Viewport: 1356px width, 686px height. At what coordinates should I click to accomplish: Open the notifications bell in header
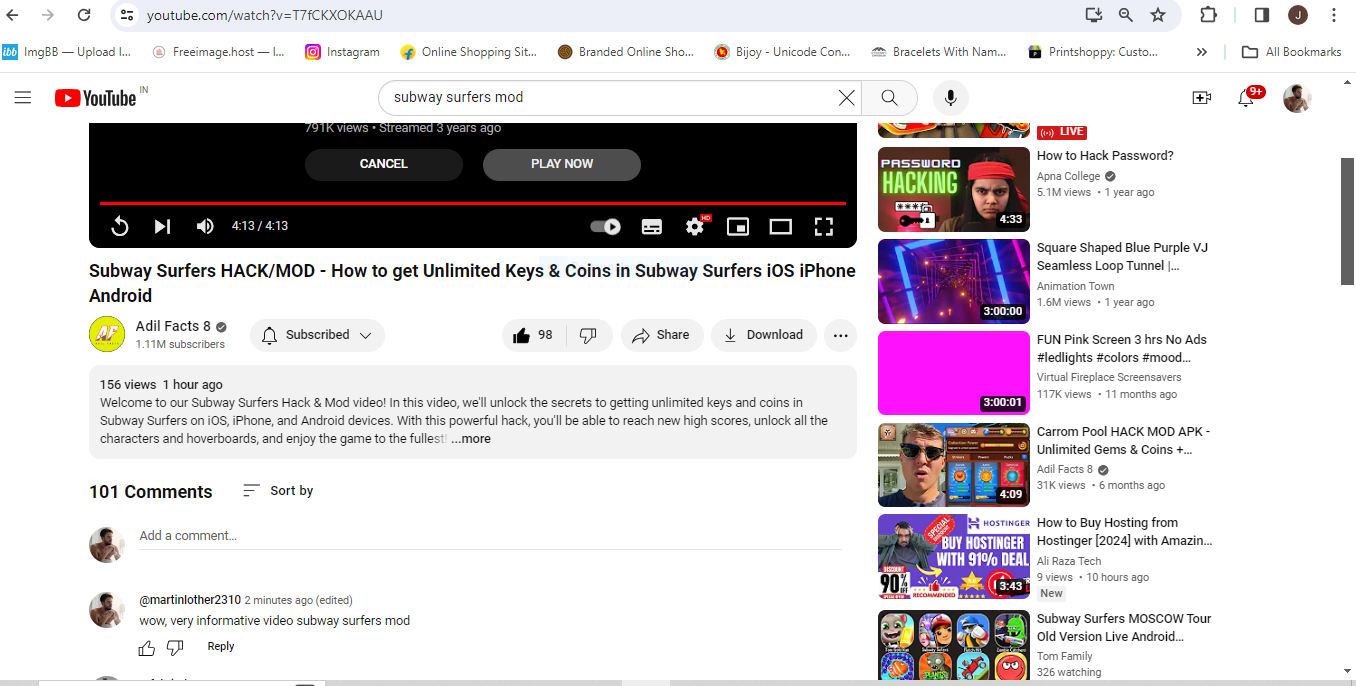tap(1246, 97)
